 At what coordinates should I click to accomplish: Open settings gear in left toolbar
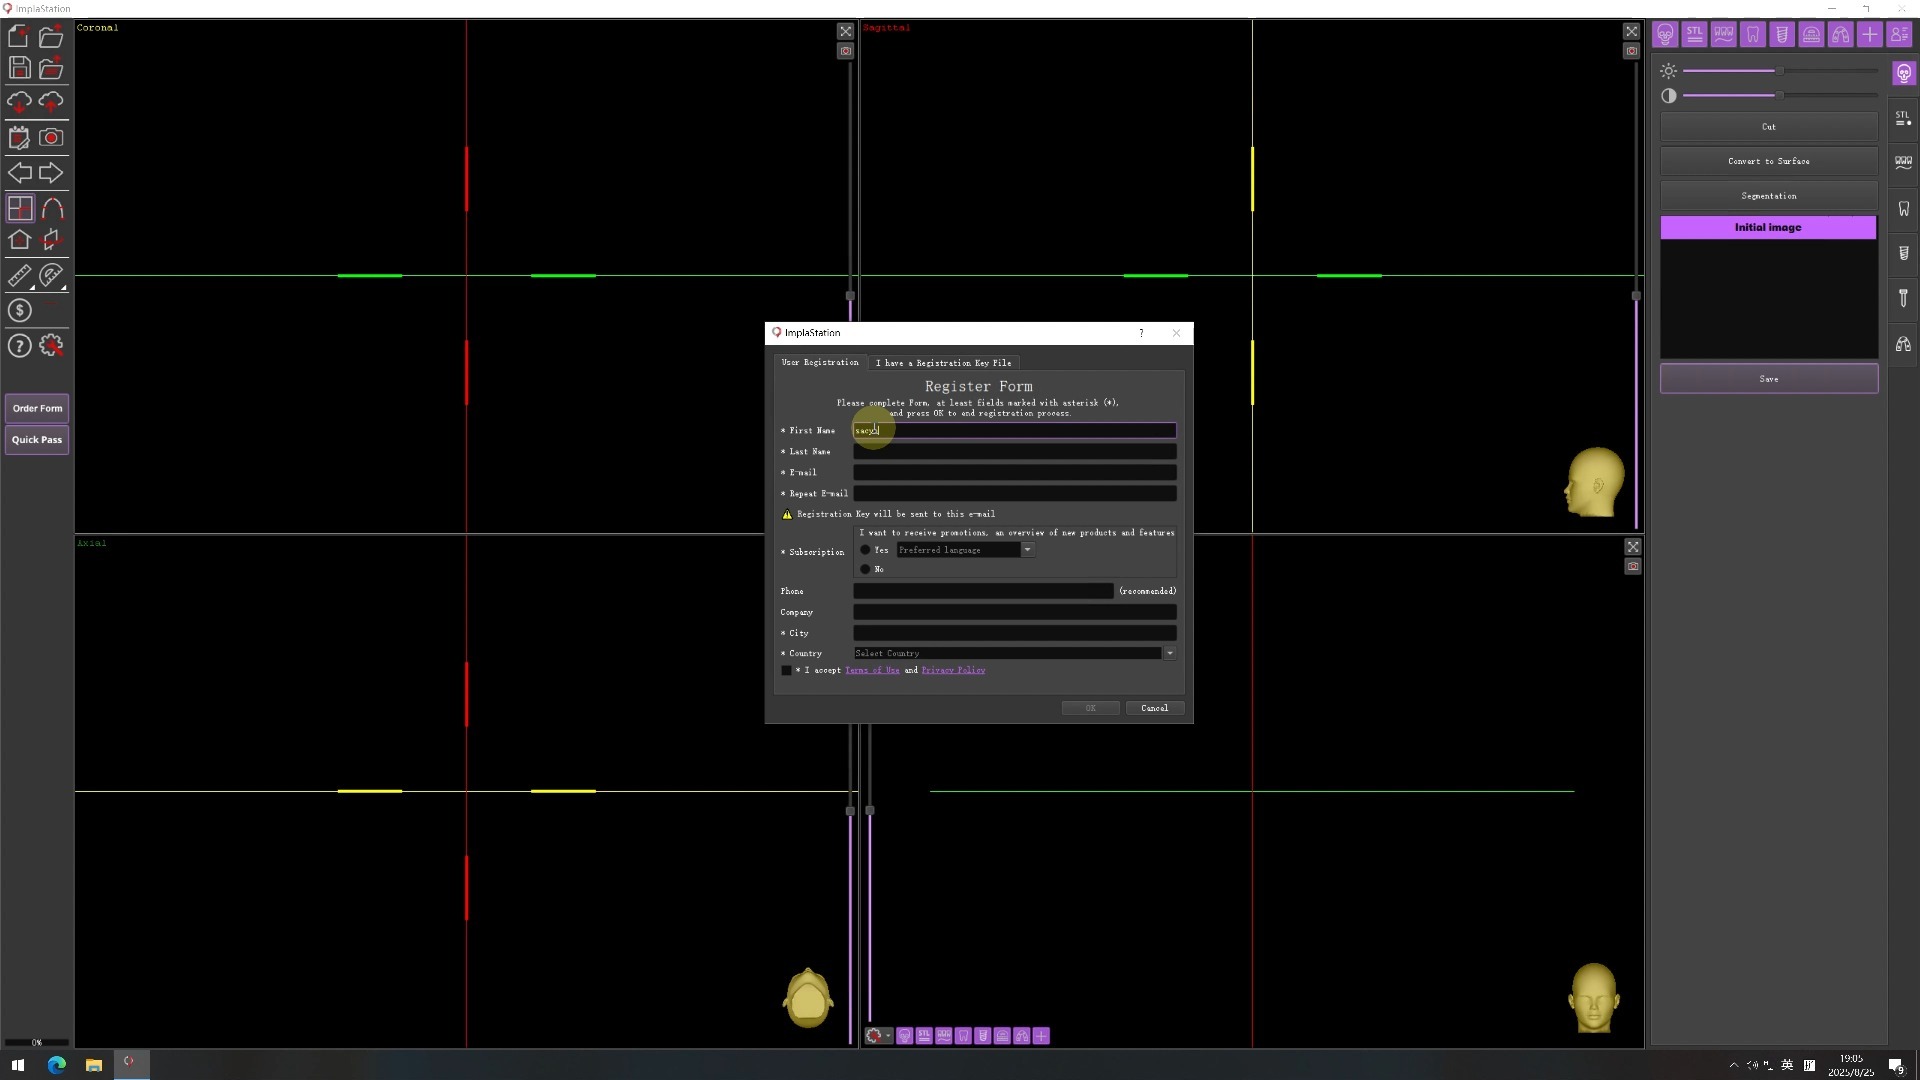(x=51, y=346)
